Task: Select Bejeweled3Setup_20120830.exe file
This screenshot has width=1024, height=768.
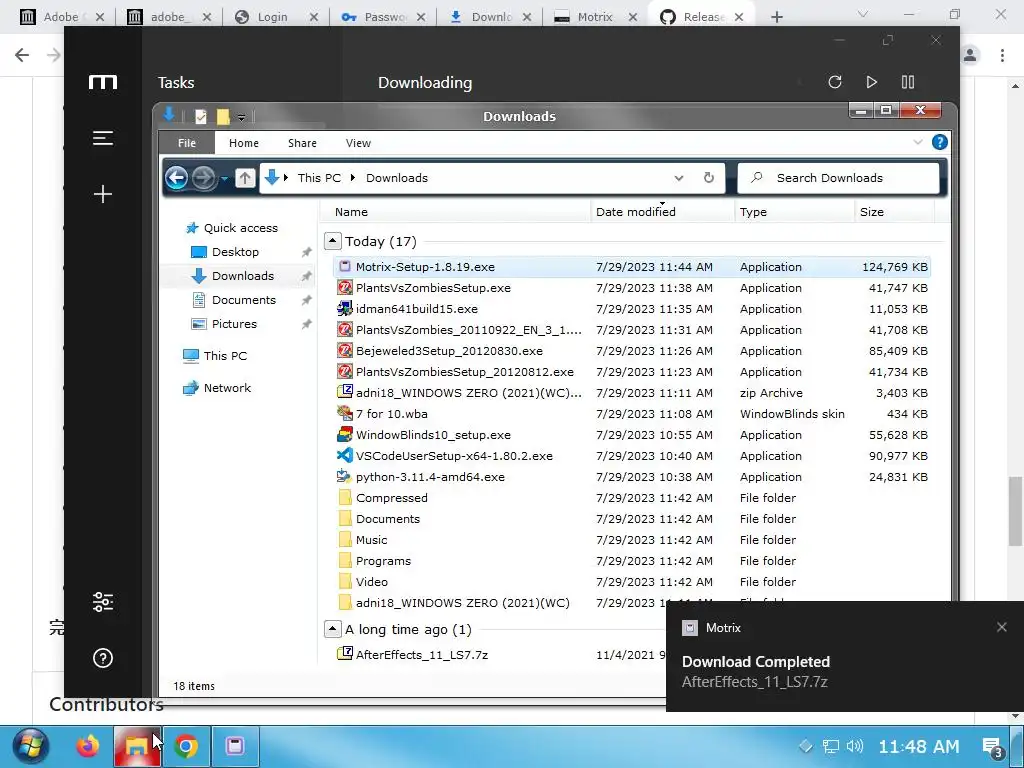Action: click(x=632, y=351)
